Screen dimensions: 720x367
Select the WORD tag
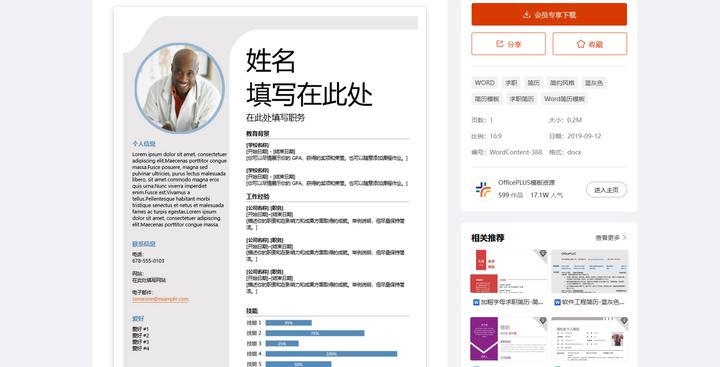[x=484, y=83]
